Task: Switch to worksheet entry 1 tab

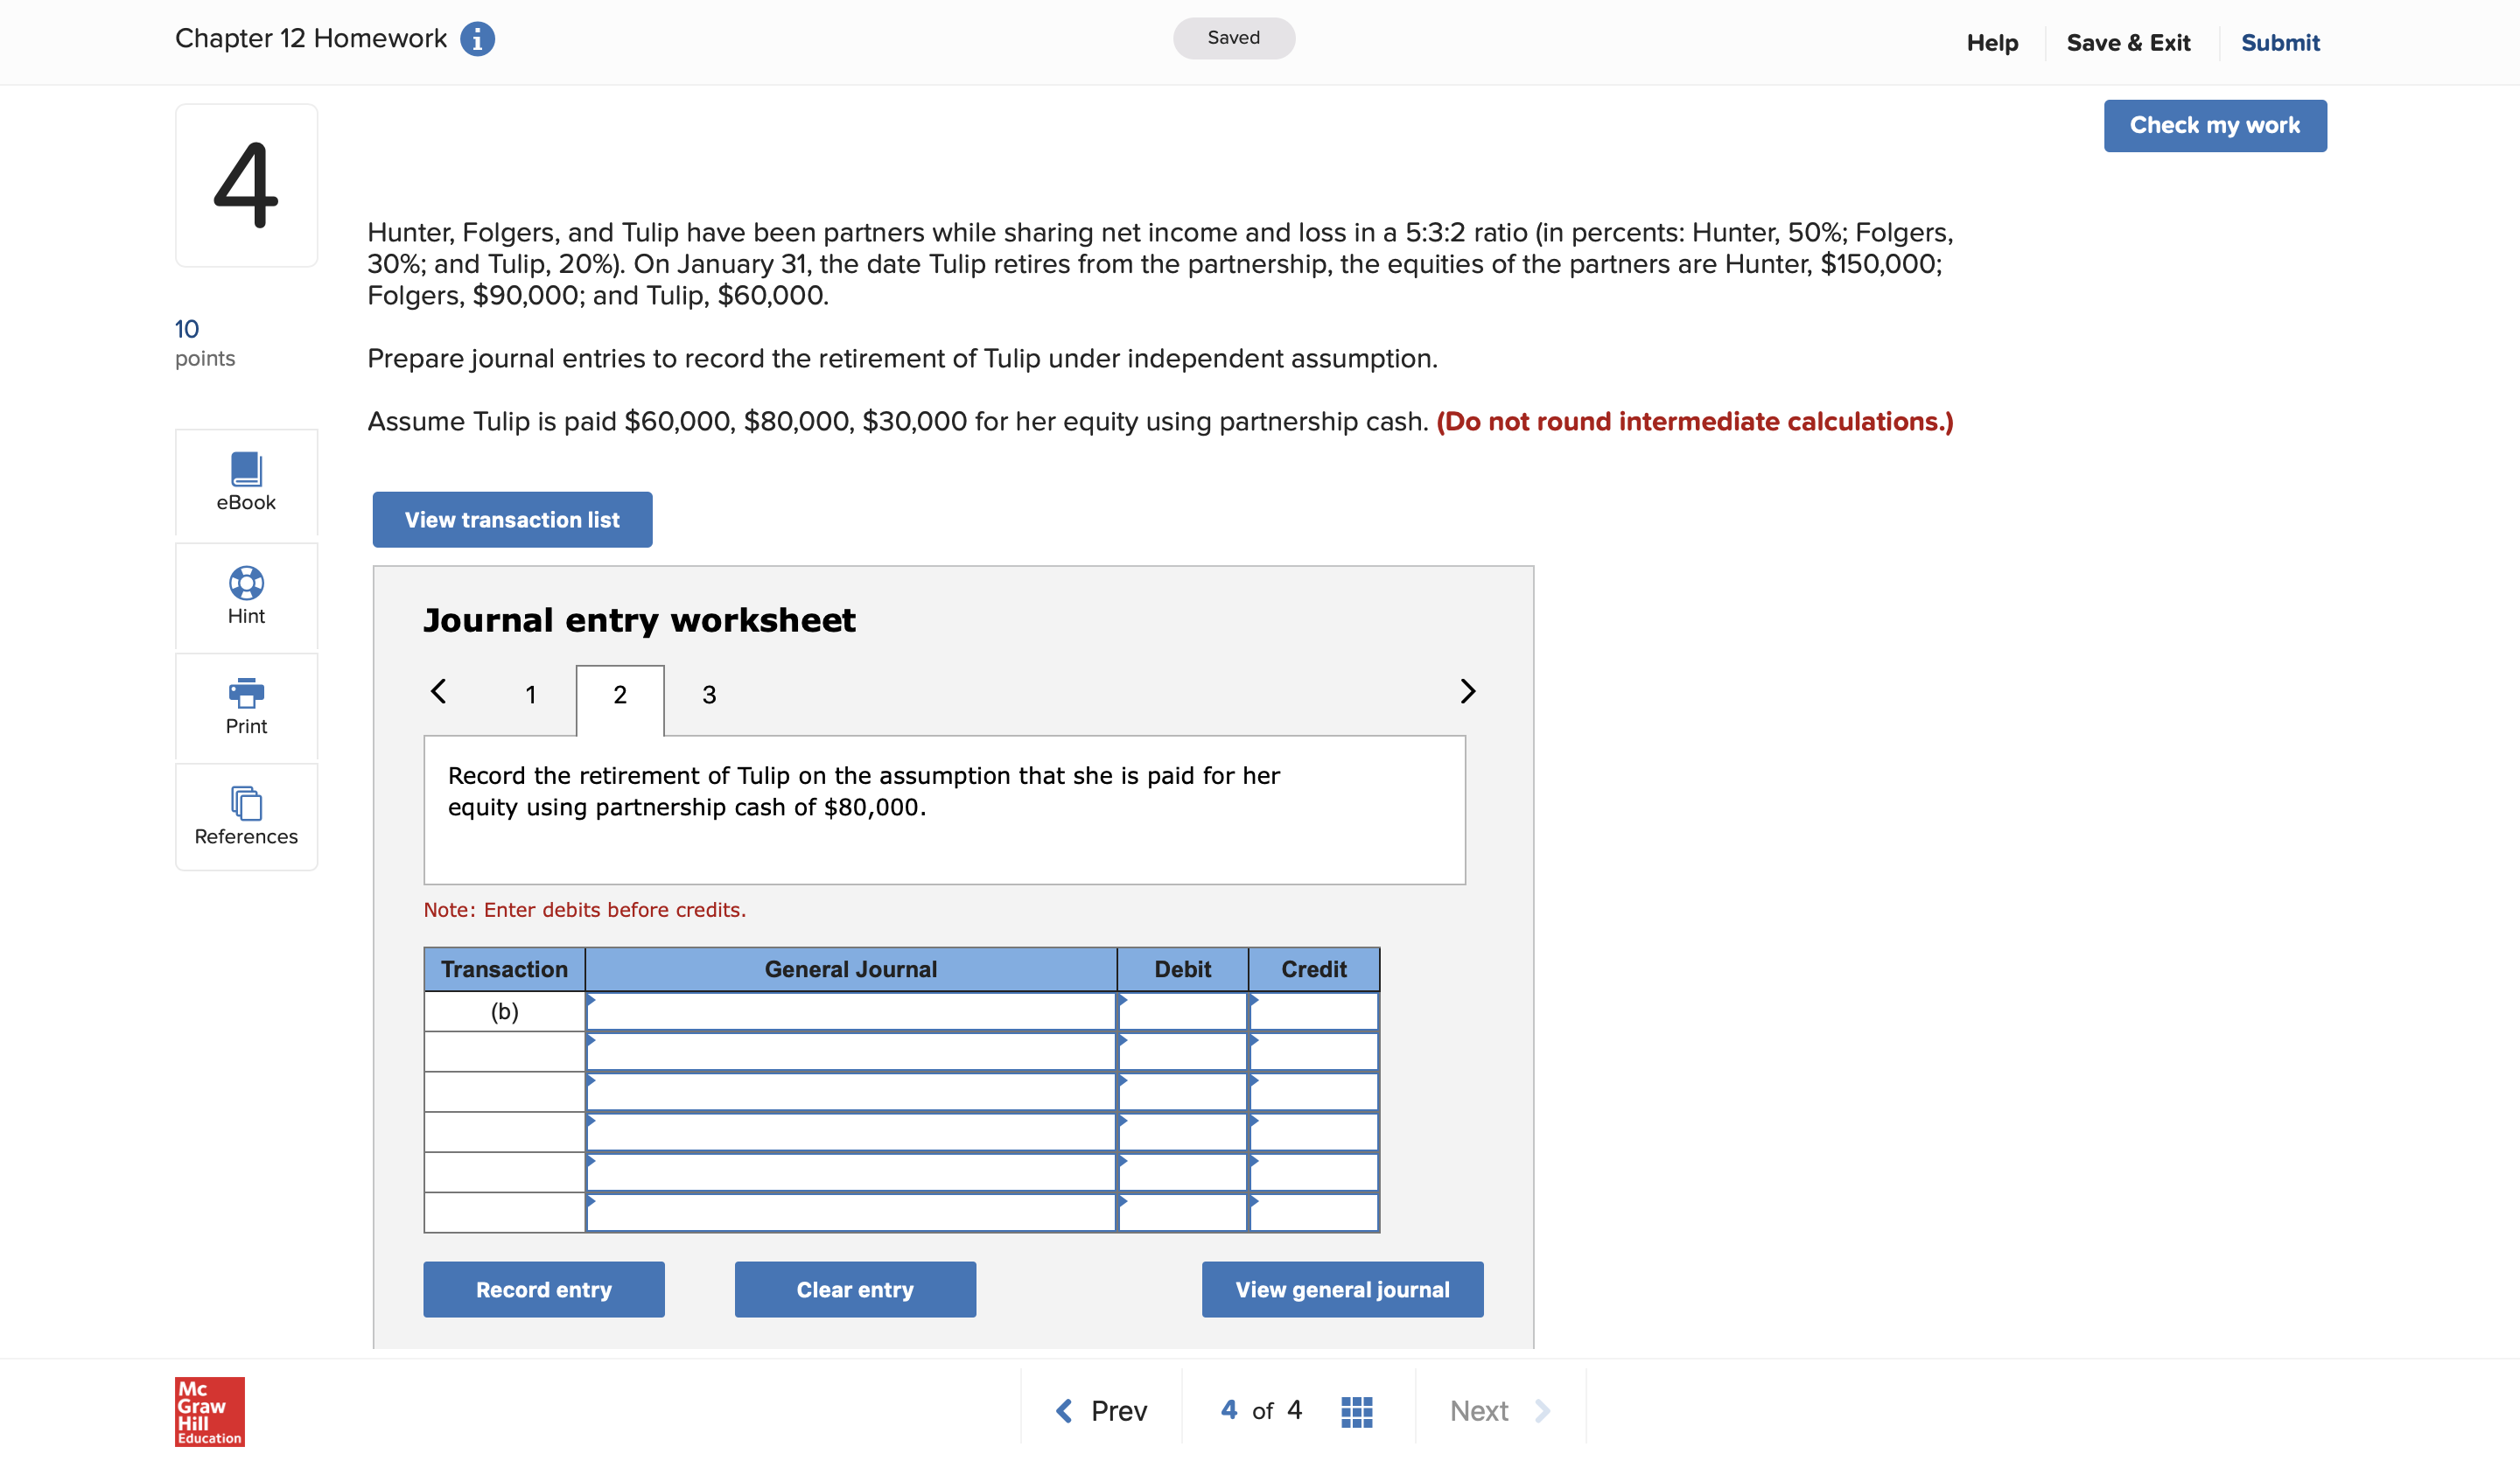Action: (531, 694)
